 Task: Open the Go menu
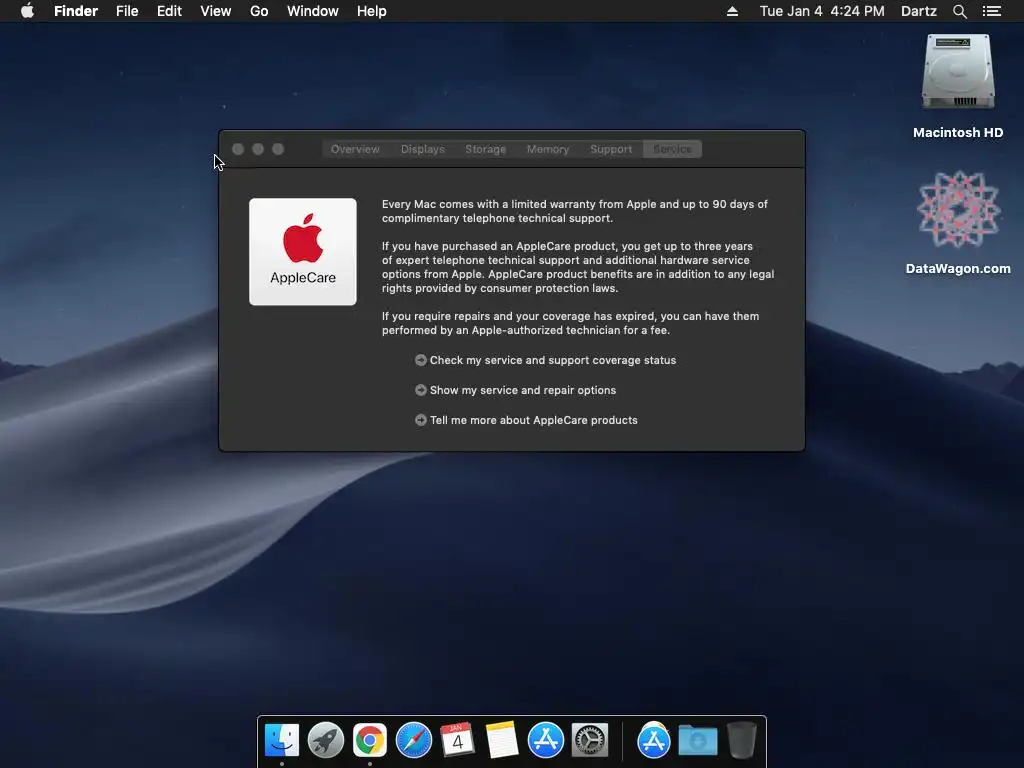pyautogui.click(x=259, y=11)
